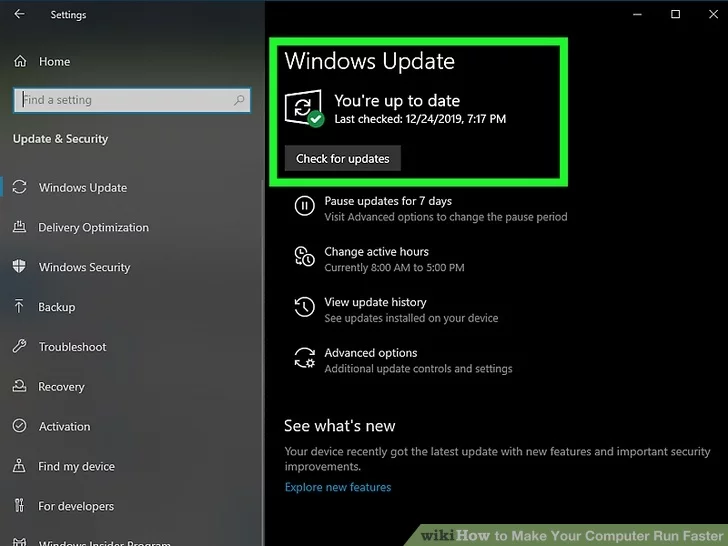Click the active hours clock icon
728x546 pixels.
[x=305, y=256]
